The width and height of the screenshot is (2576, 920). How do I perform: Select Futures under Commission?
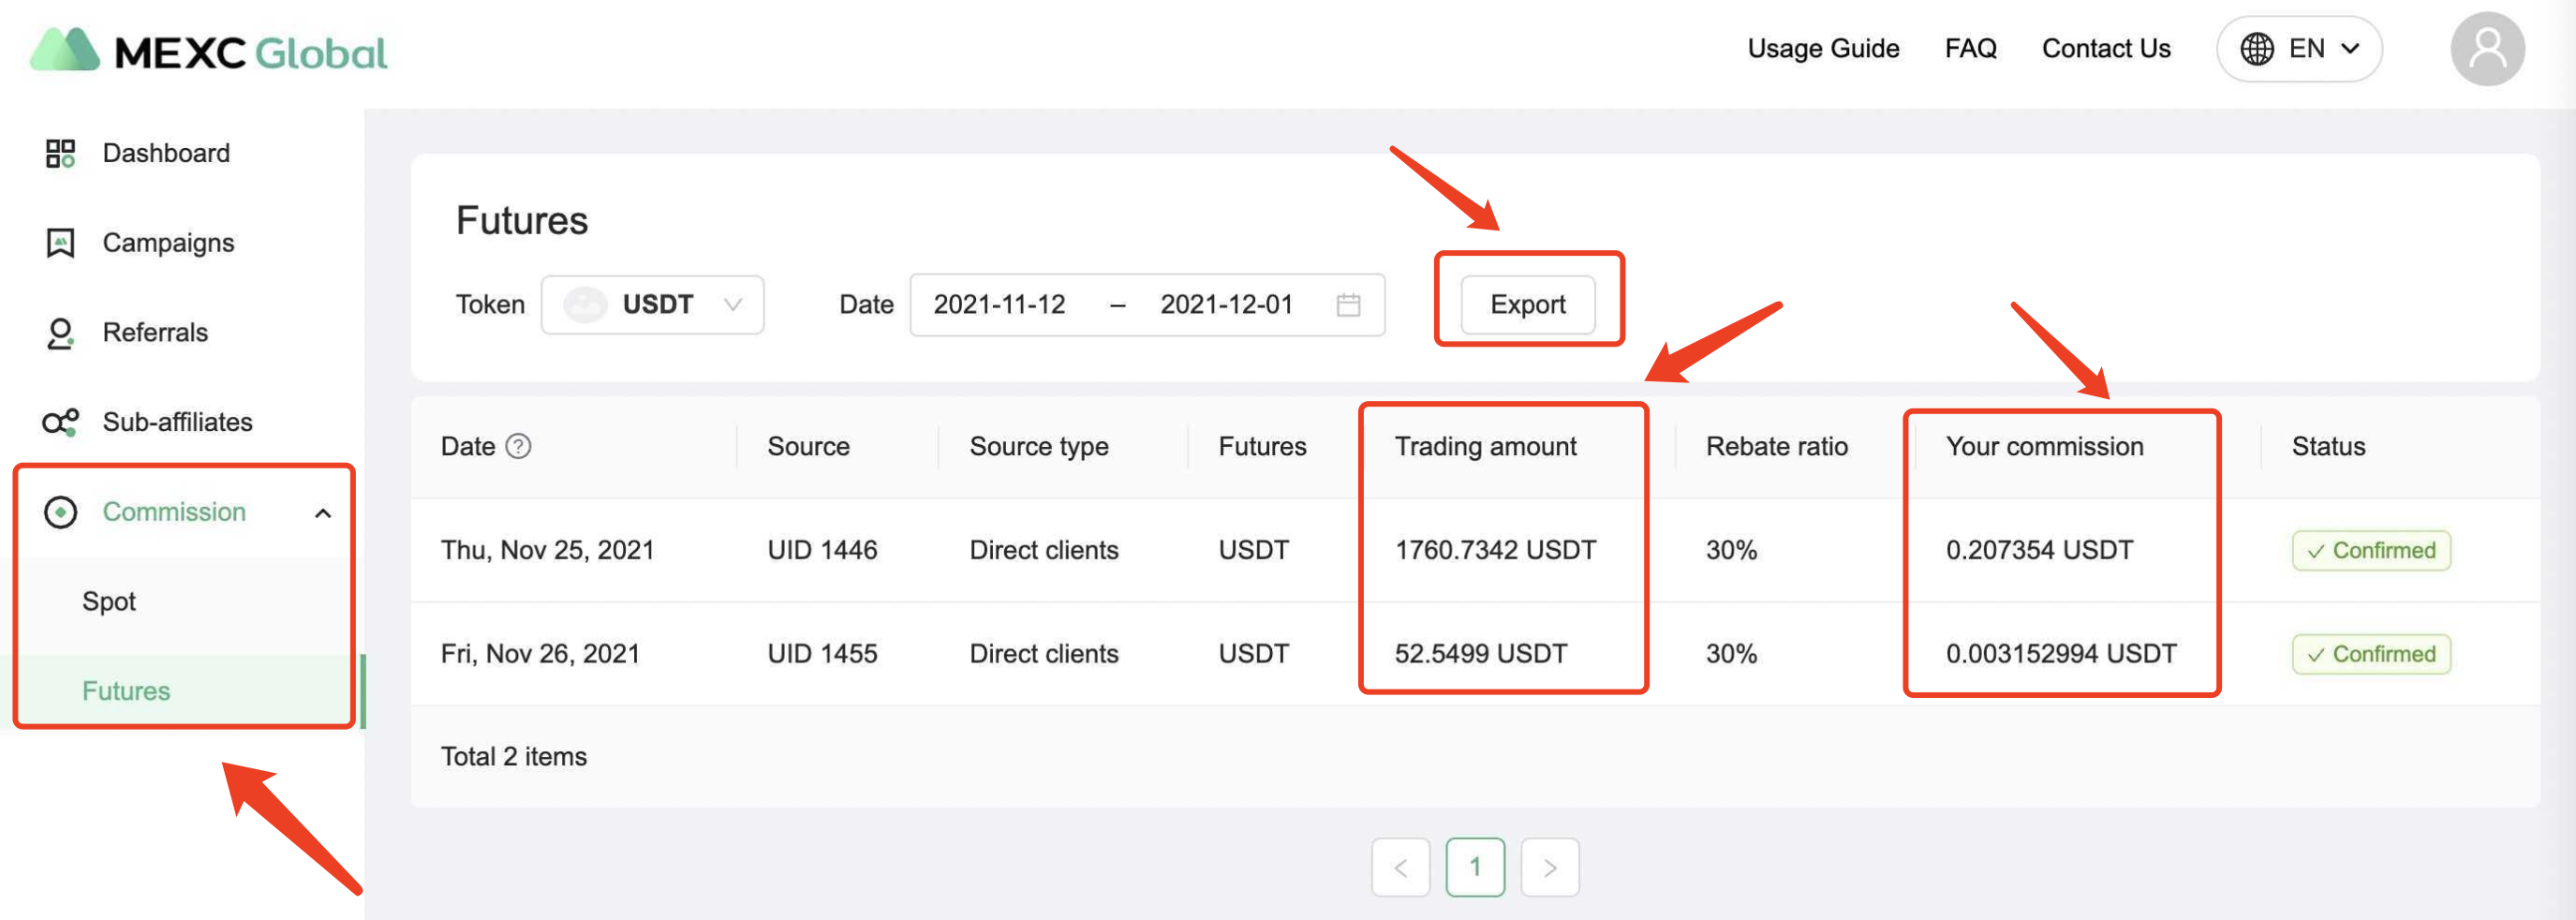point(126,691)
